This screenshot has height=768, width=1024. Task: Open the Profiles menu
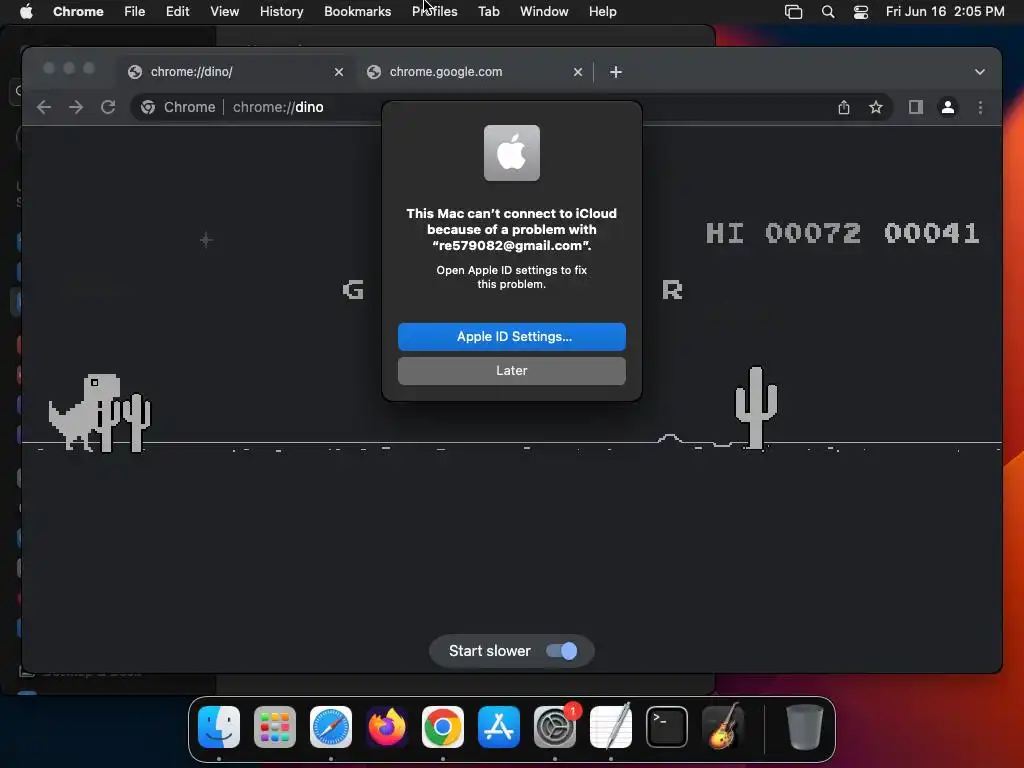coord(434,11)
